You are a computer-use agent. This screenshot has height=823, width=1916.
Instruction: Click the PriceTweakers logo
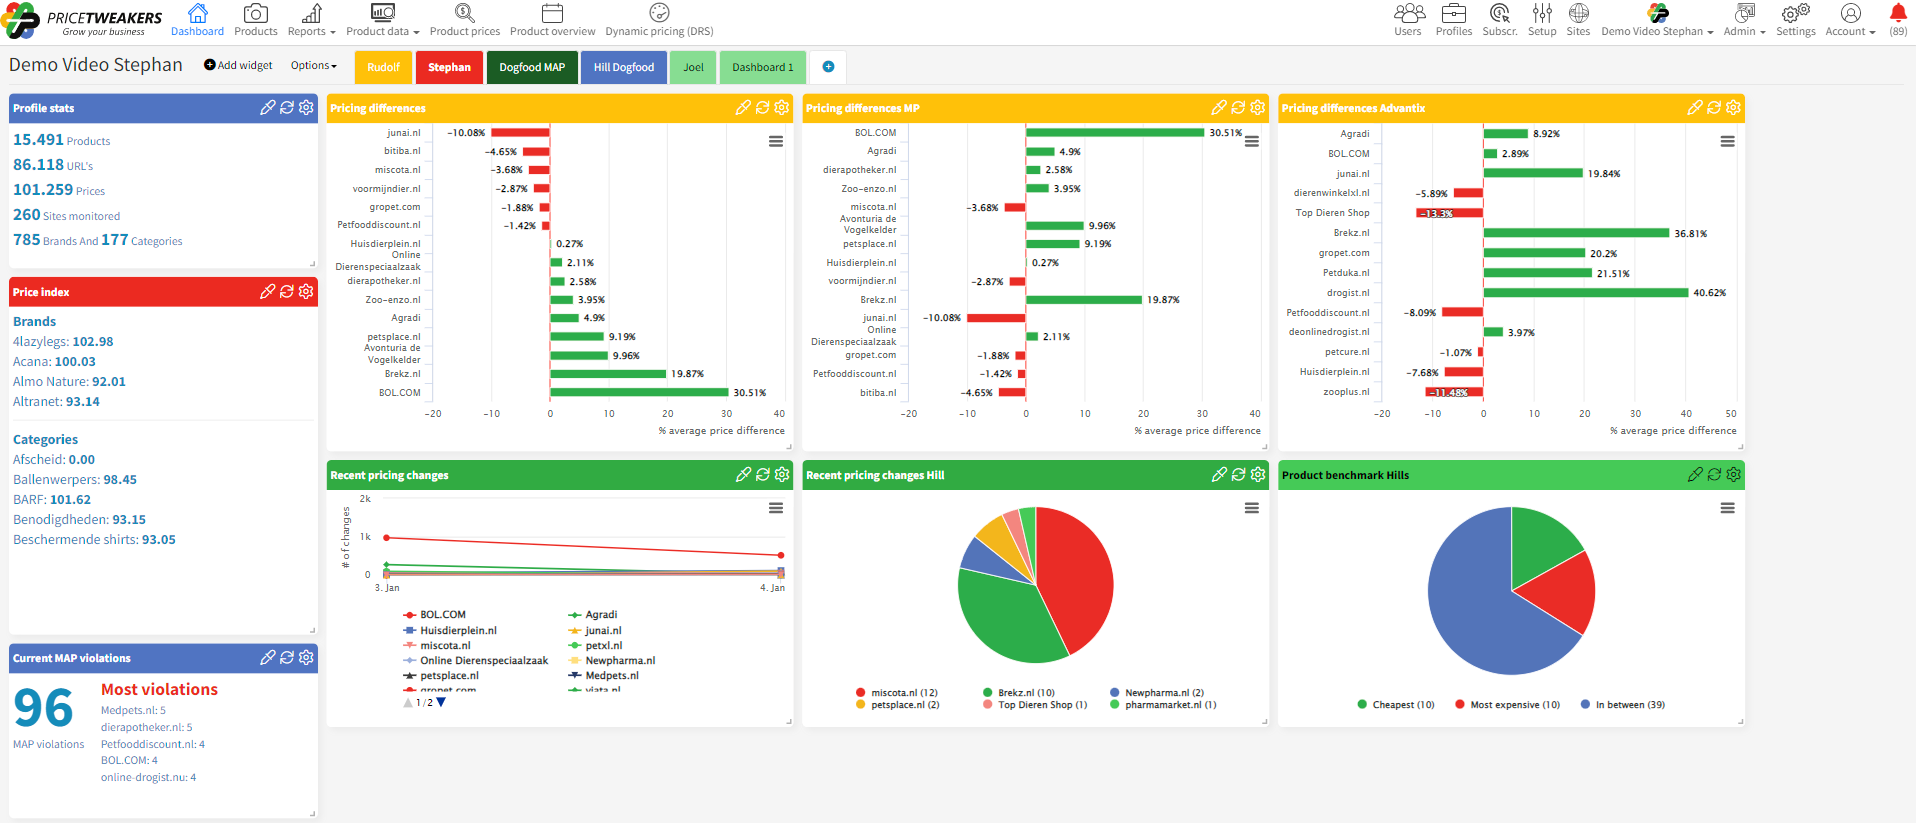(82, 21)
